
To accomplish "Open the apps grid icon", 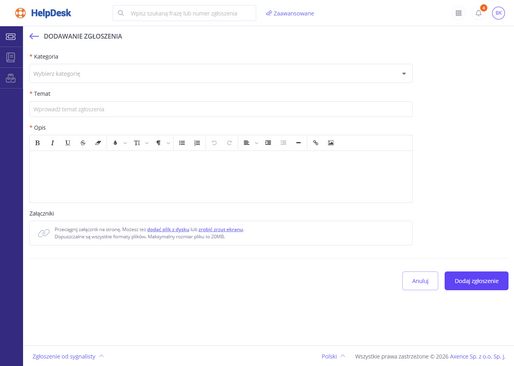I will pyautogui.click(x=459, y=13).
